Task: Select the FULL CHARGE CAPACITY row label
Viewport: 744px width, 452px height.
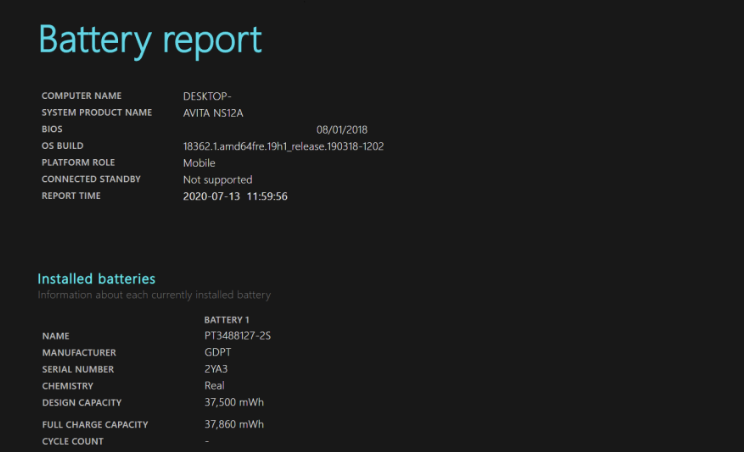Action: pos(95,424)
